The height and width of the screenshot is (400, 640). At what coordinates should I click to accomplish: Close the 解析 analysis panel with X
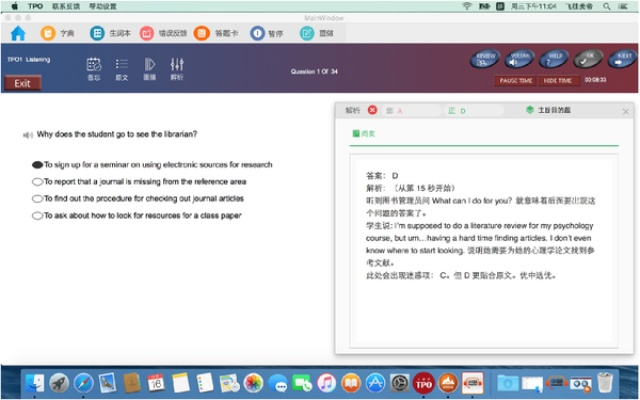(x=625, y=111)
